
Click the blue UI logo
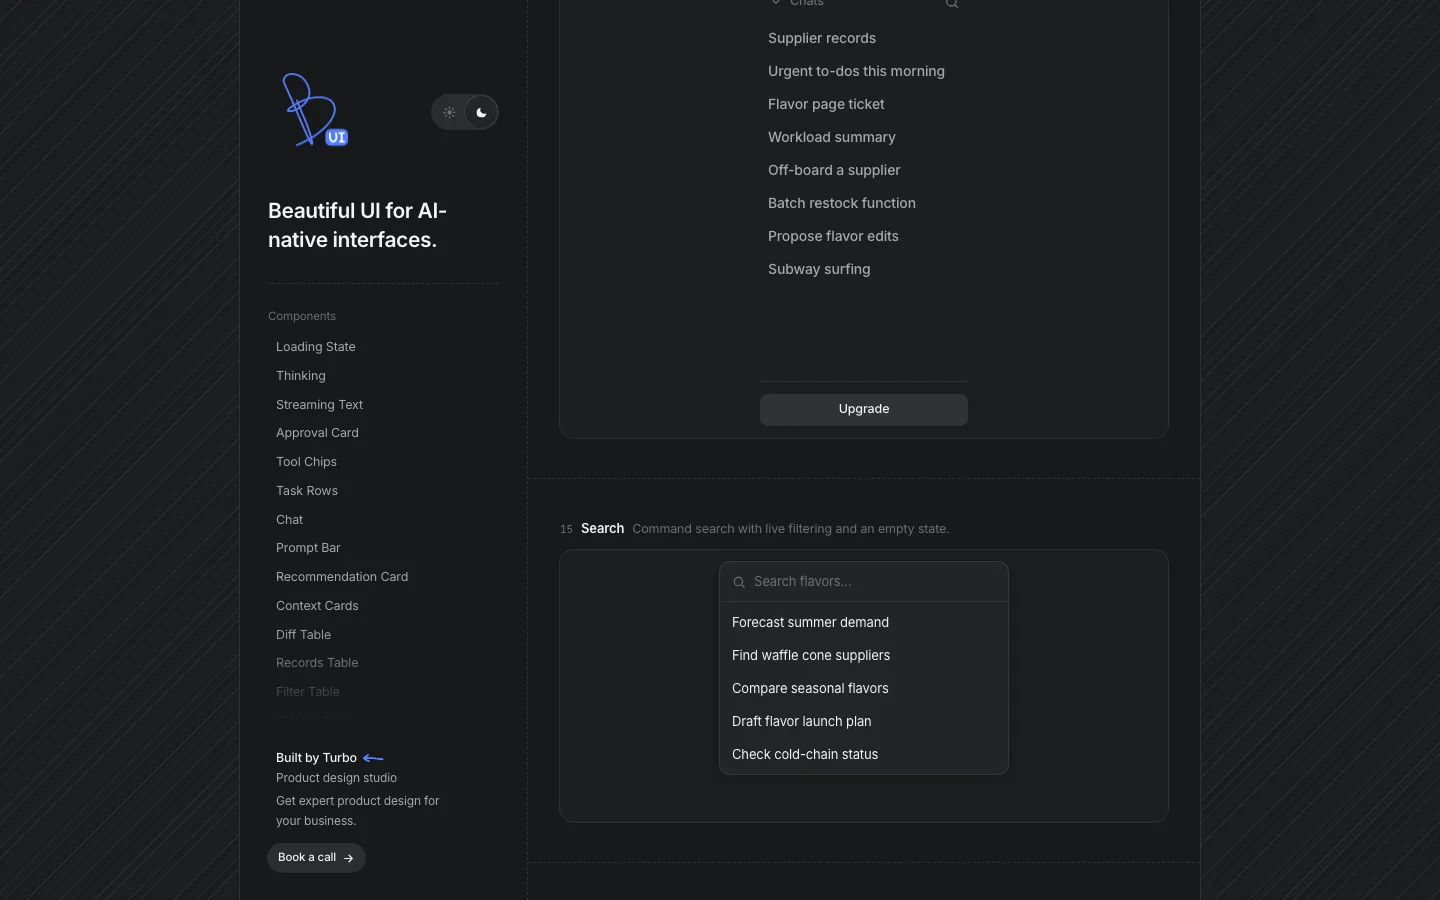tap(314, 110)
